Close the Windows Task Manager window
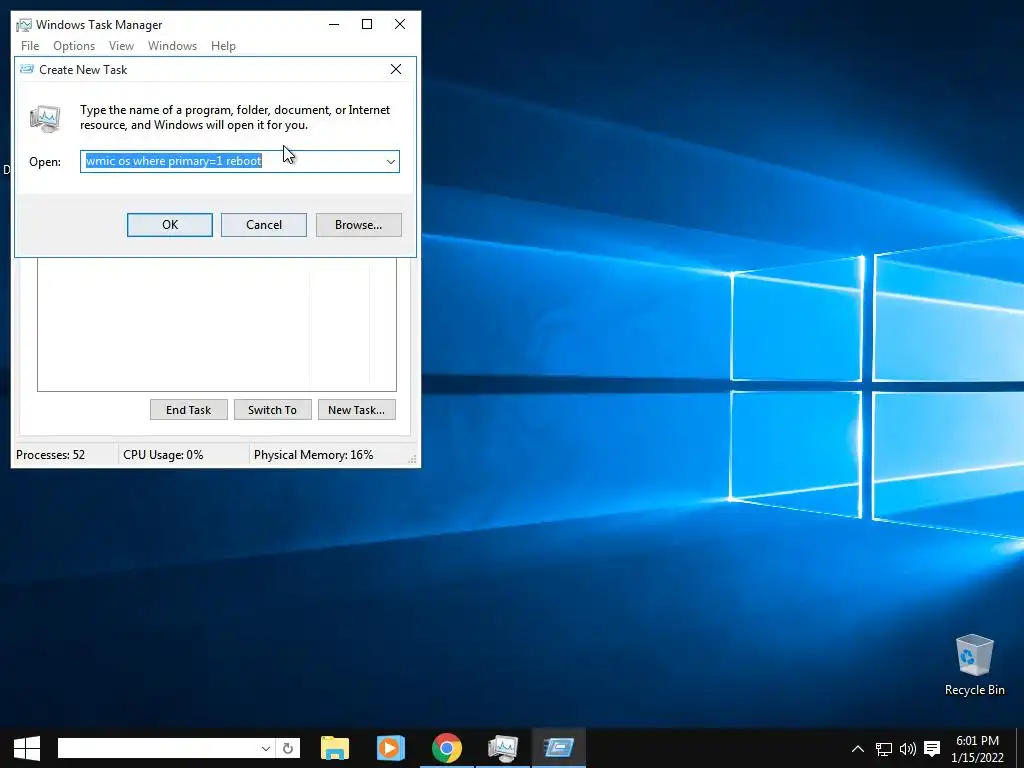Screen dimensions: 1024x768 tap(400, 24)
